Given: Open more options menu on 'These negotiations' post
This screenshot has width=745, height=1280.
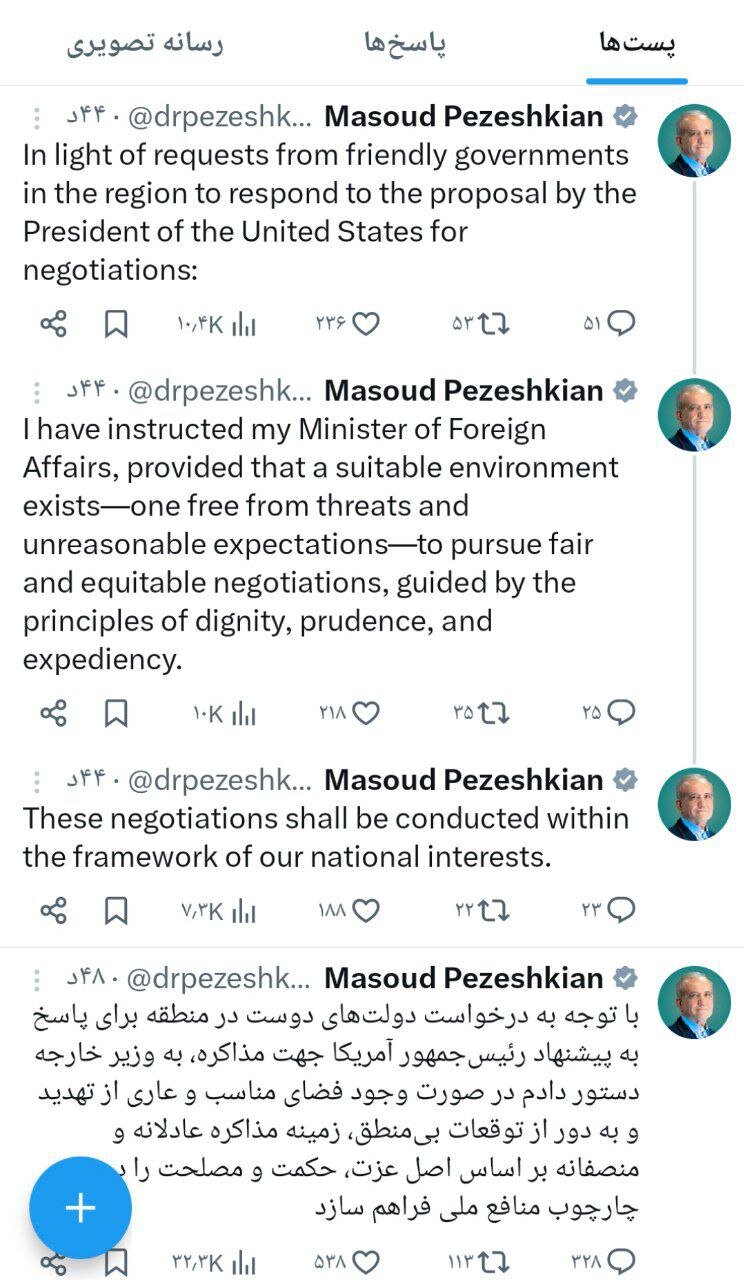Looking at the screenshot, I should point(37,780).
